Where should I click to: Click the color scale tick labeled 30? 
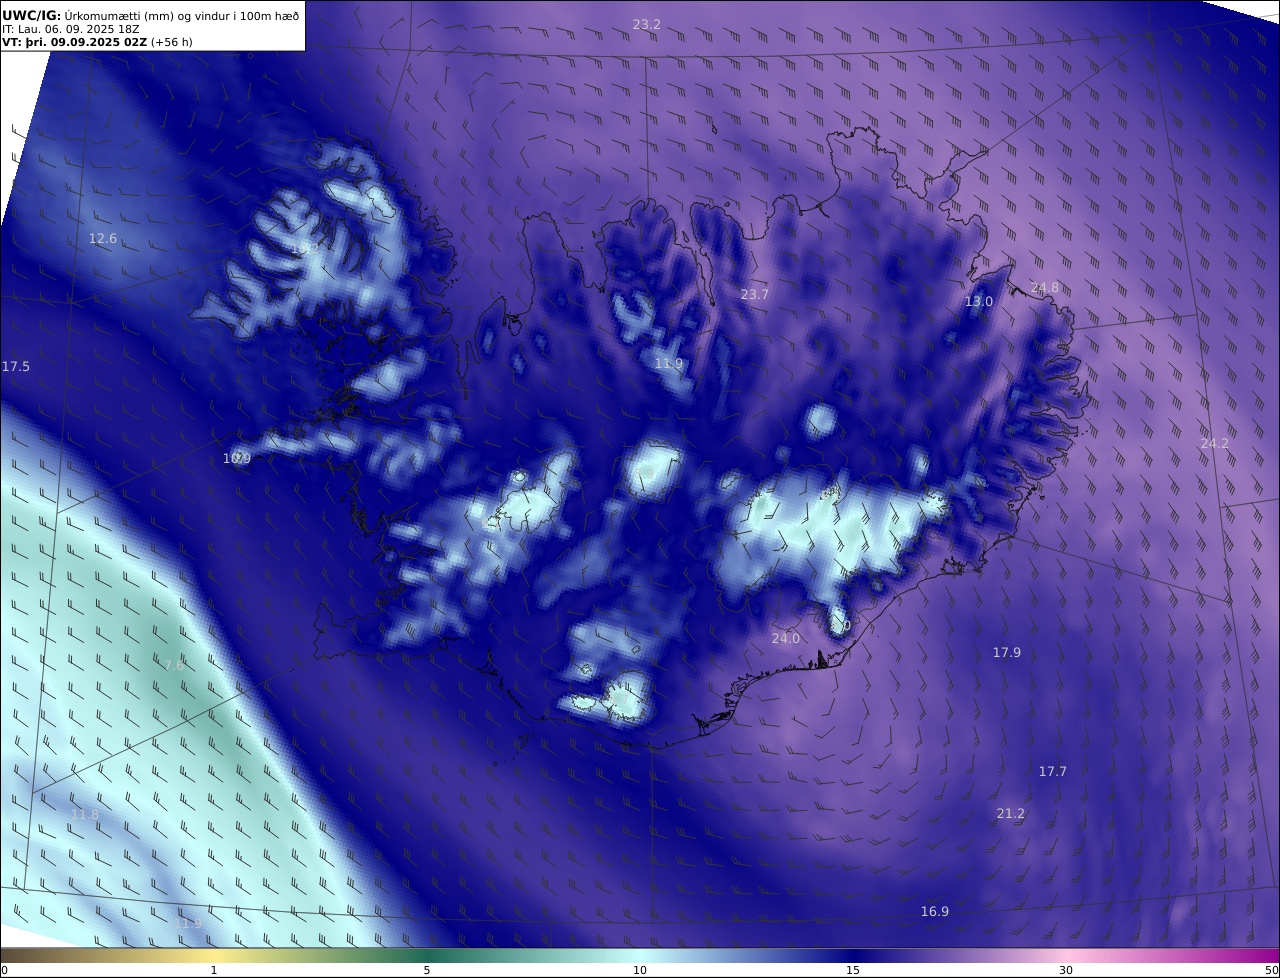pos(1066,970)
